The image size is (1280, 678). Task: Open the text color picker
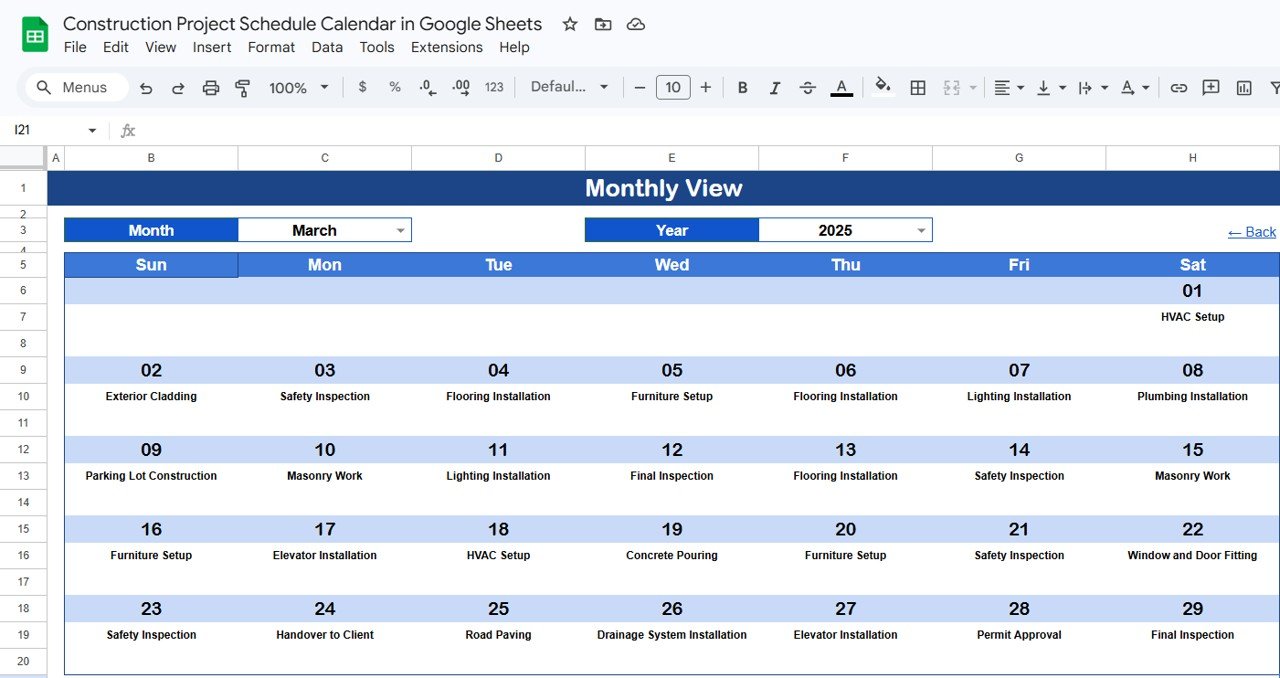point(841,87)
